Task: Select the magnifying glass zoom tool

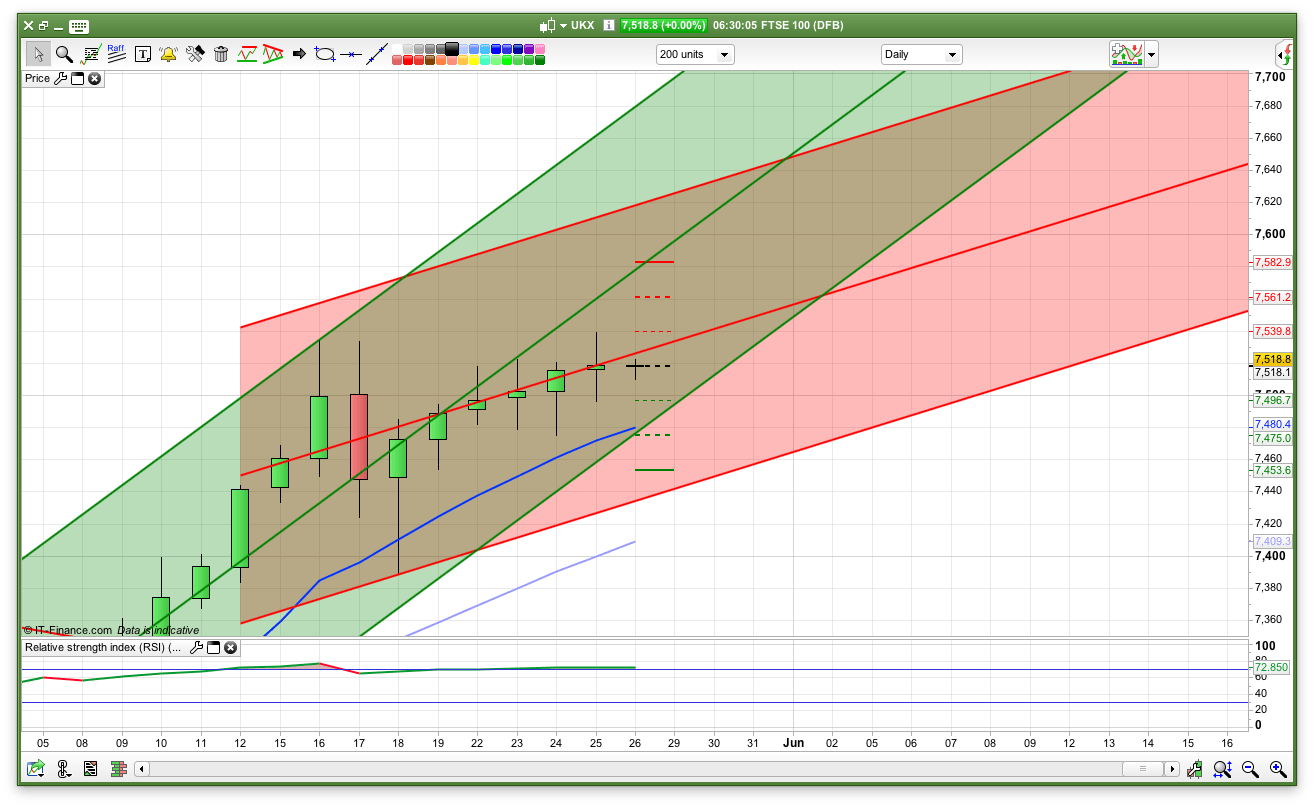Action: (64, 54)
